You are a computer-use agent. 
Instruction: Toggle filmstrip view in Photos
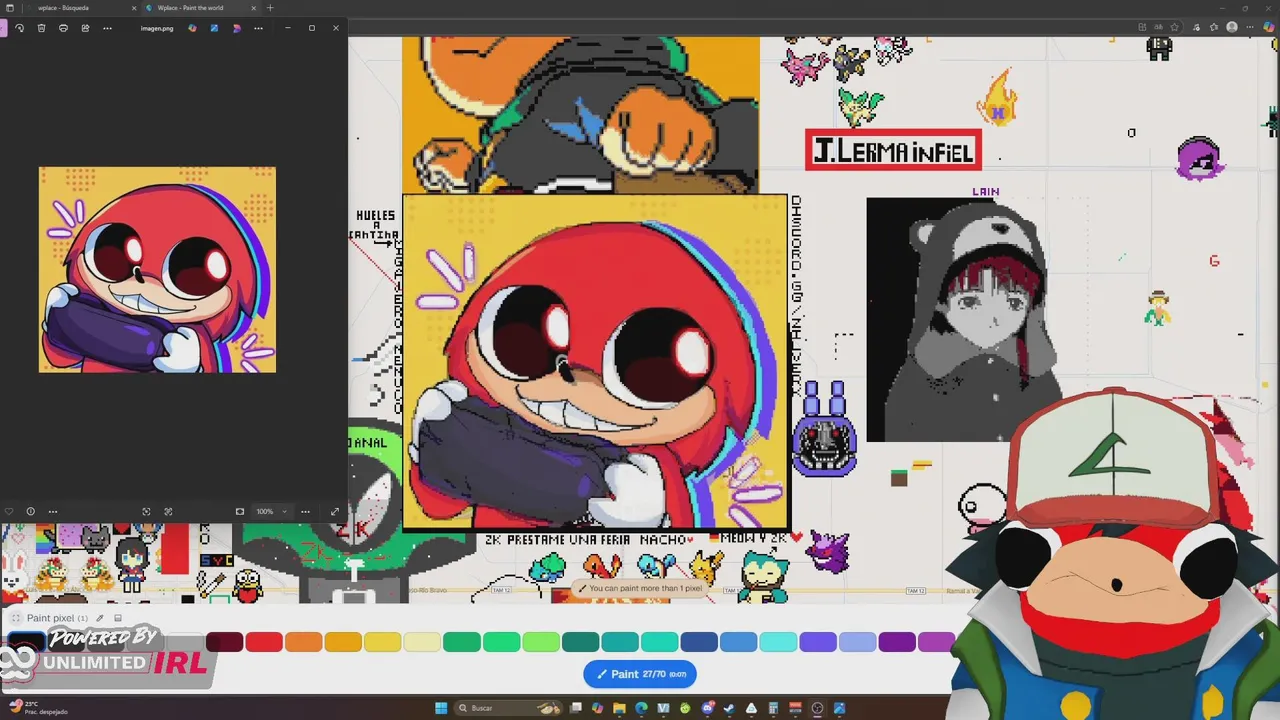click(x=239, y=511)
